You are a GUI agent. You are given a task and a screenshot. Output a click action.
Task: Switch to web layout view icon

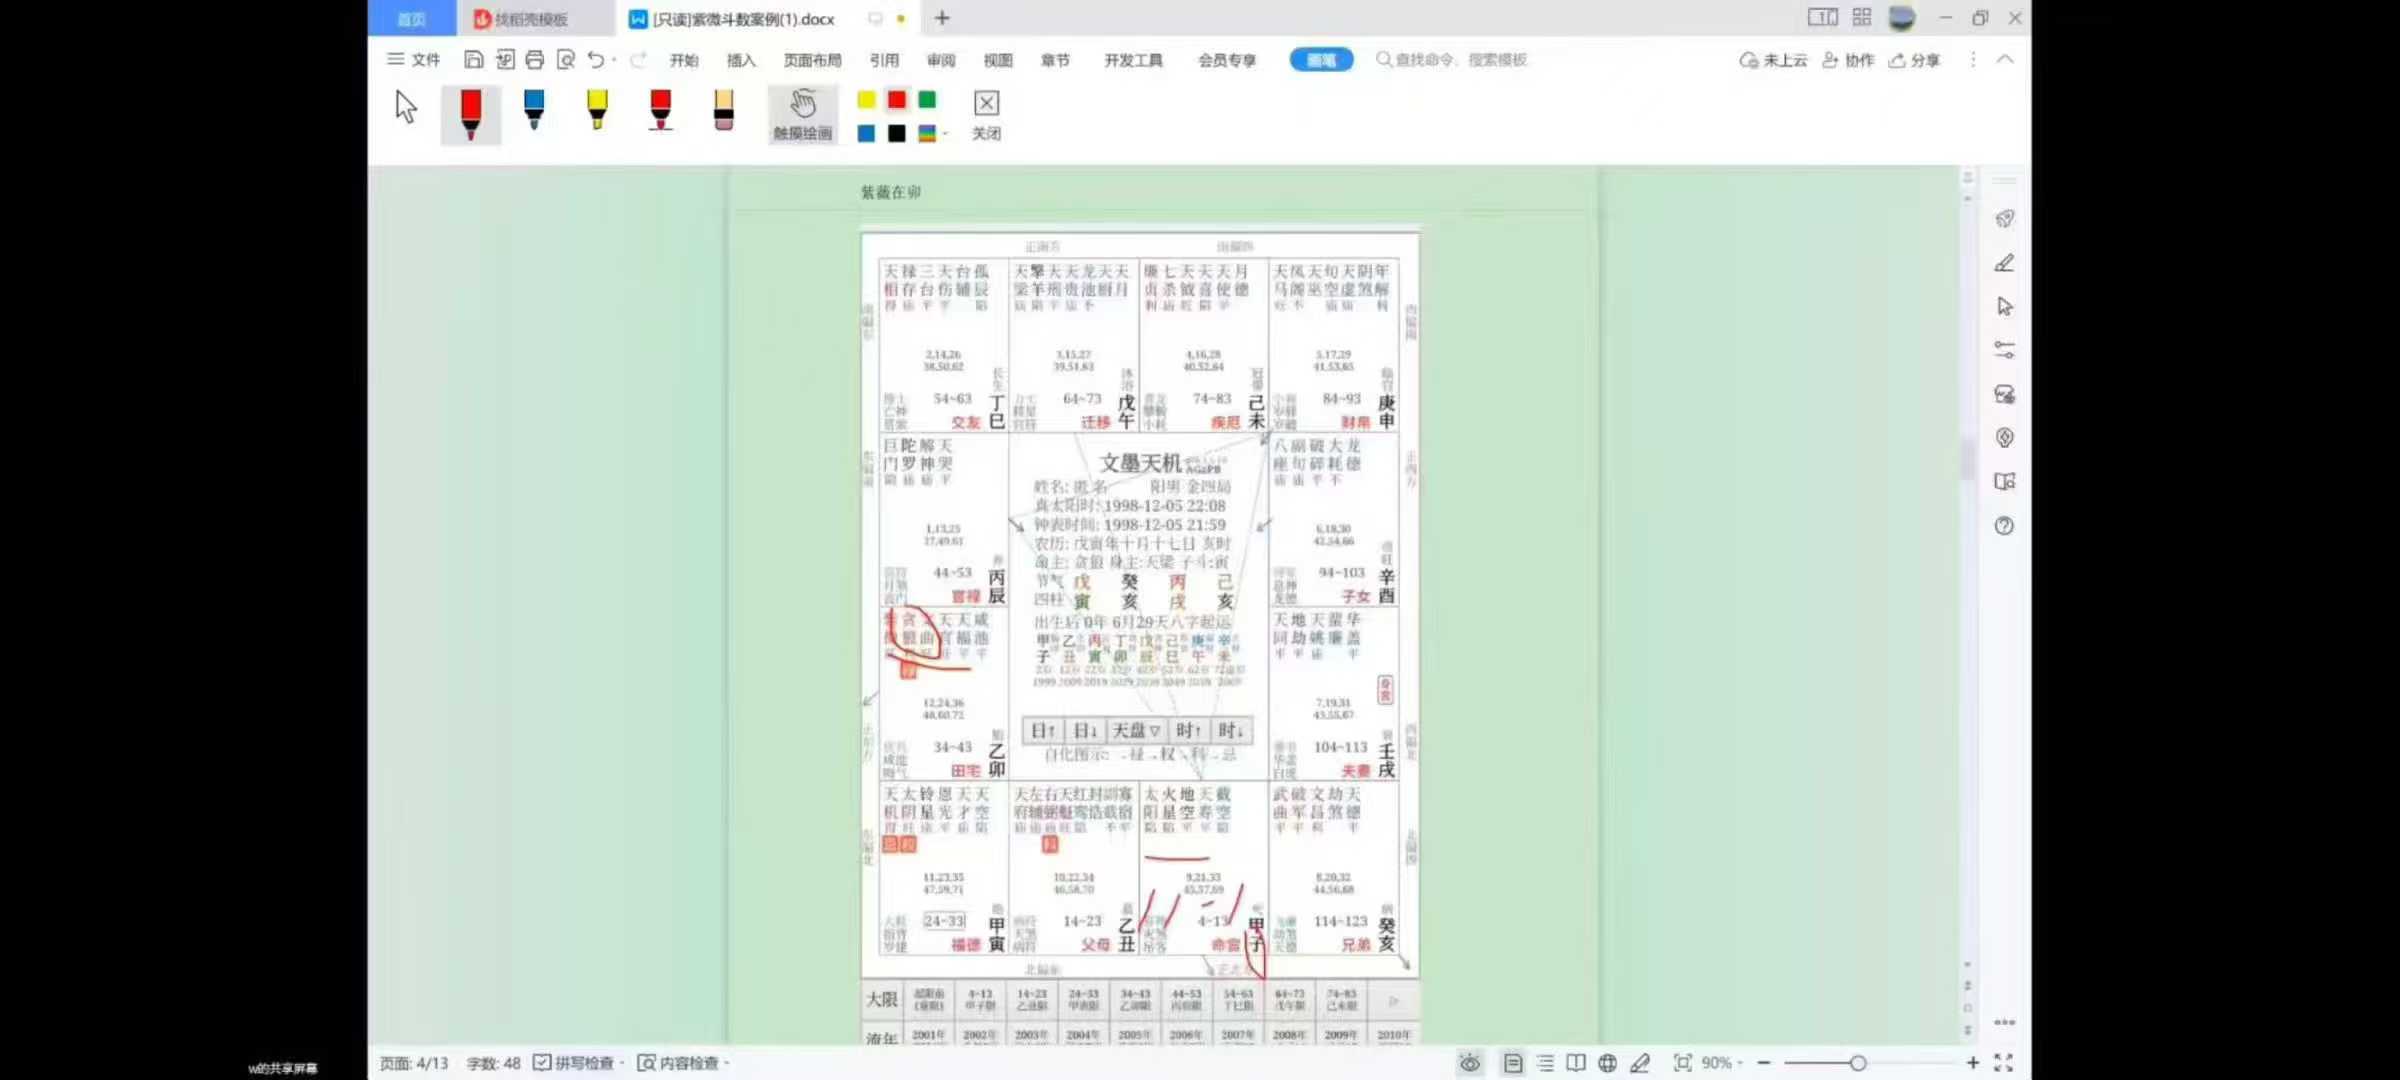click(1607, 1063)
